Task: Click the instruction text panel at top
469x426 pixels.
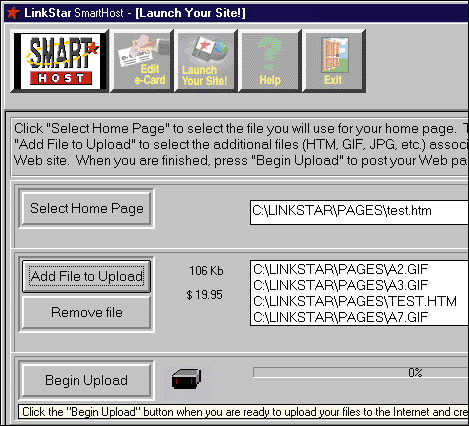Action: coord(240,145)
